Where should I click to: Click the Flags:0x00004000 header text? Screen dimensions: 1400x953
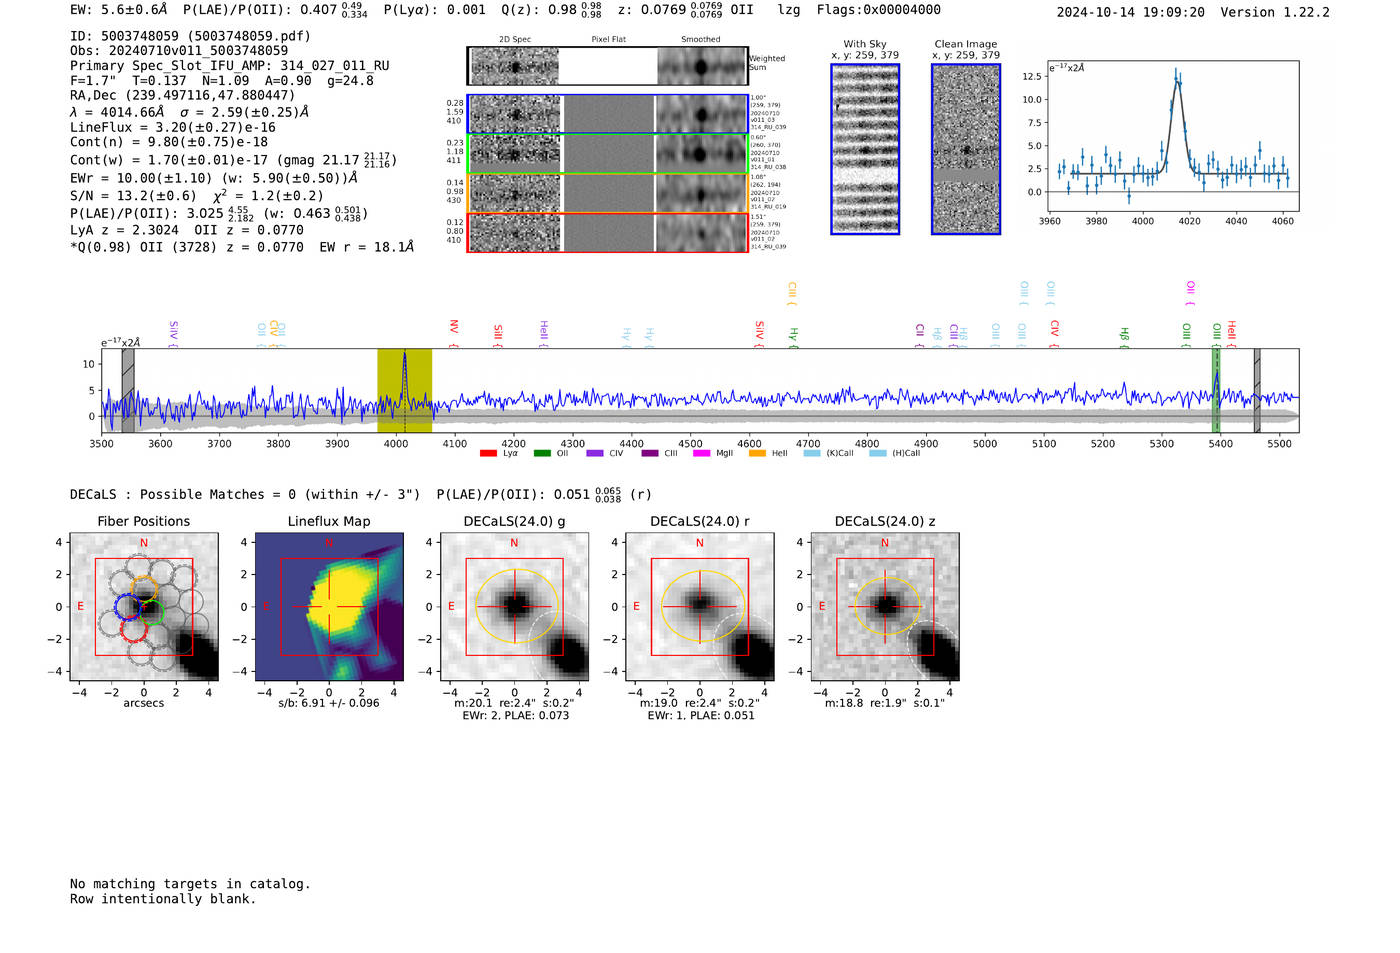[879, 10]
